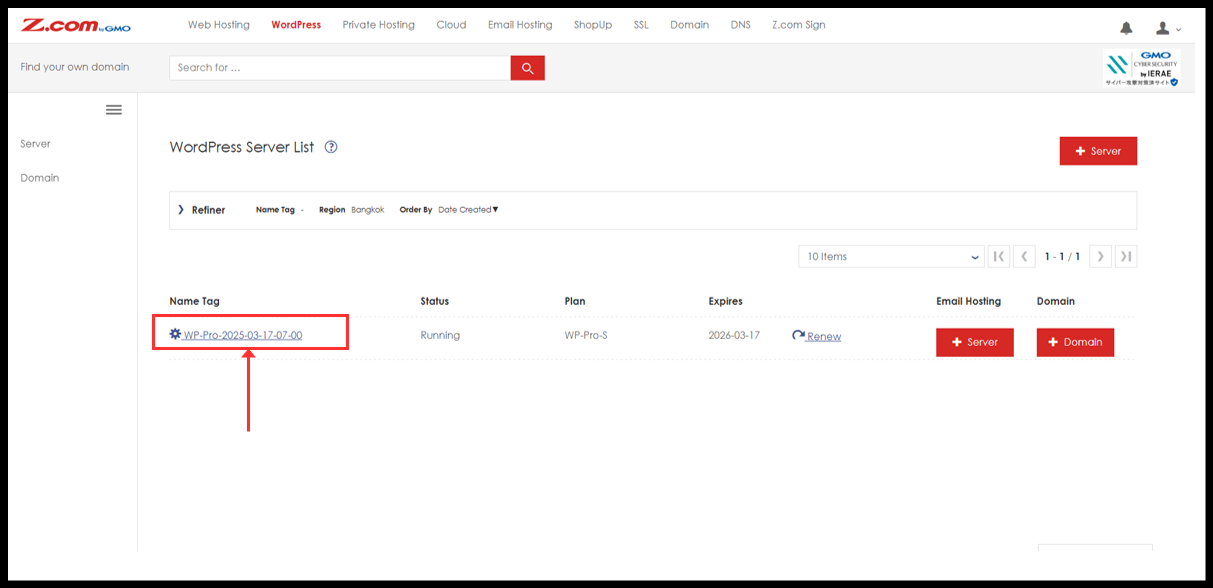The width and height of the screenshot is (1213, 588).
Task: Go to next page of list
Action: [1100, 257]
